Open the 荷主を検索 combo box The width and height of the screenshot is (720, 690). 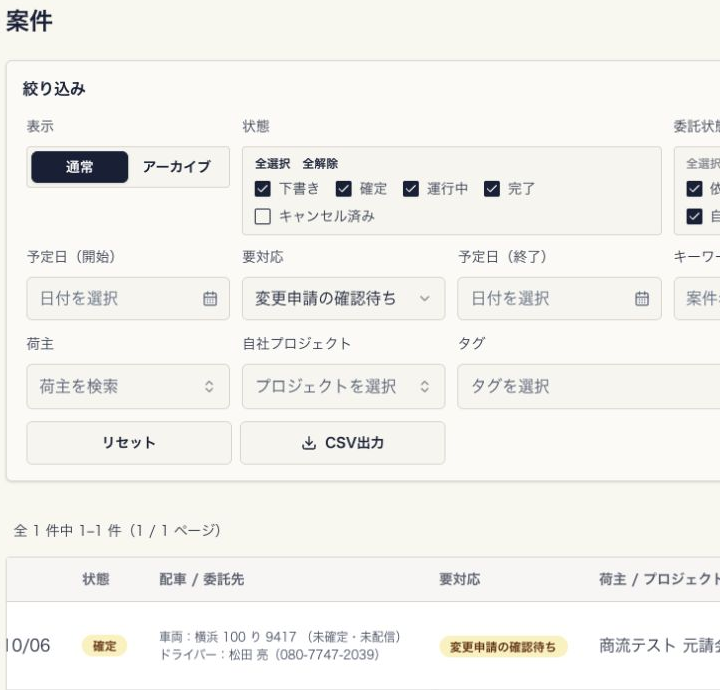[128, 387]
